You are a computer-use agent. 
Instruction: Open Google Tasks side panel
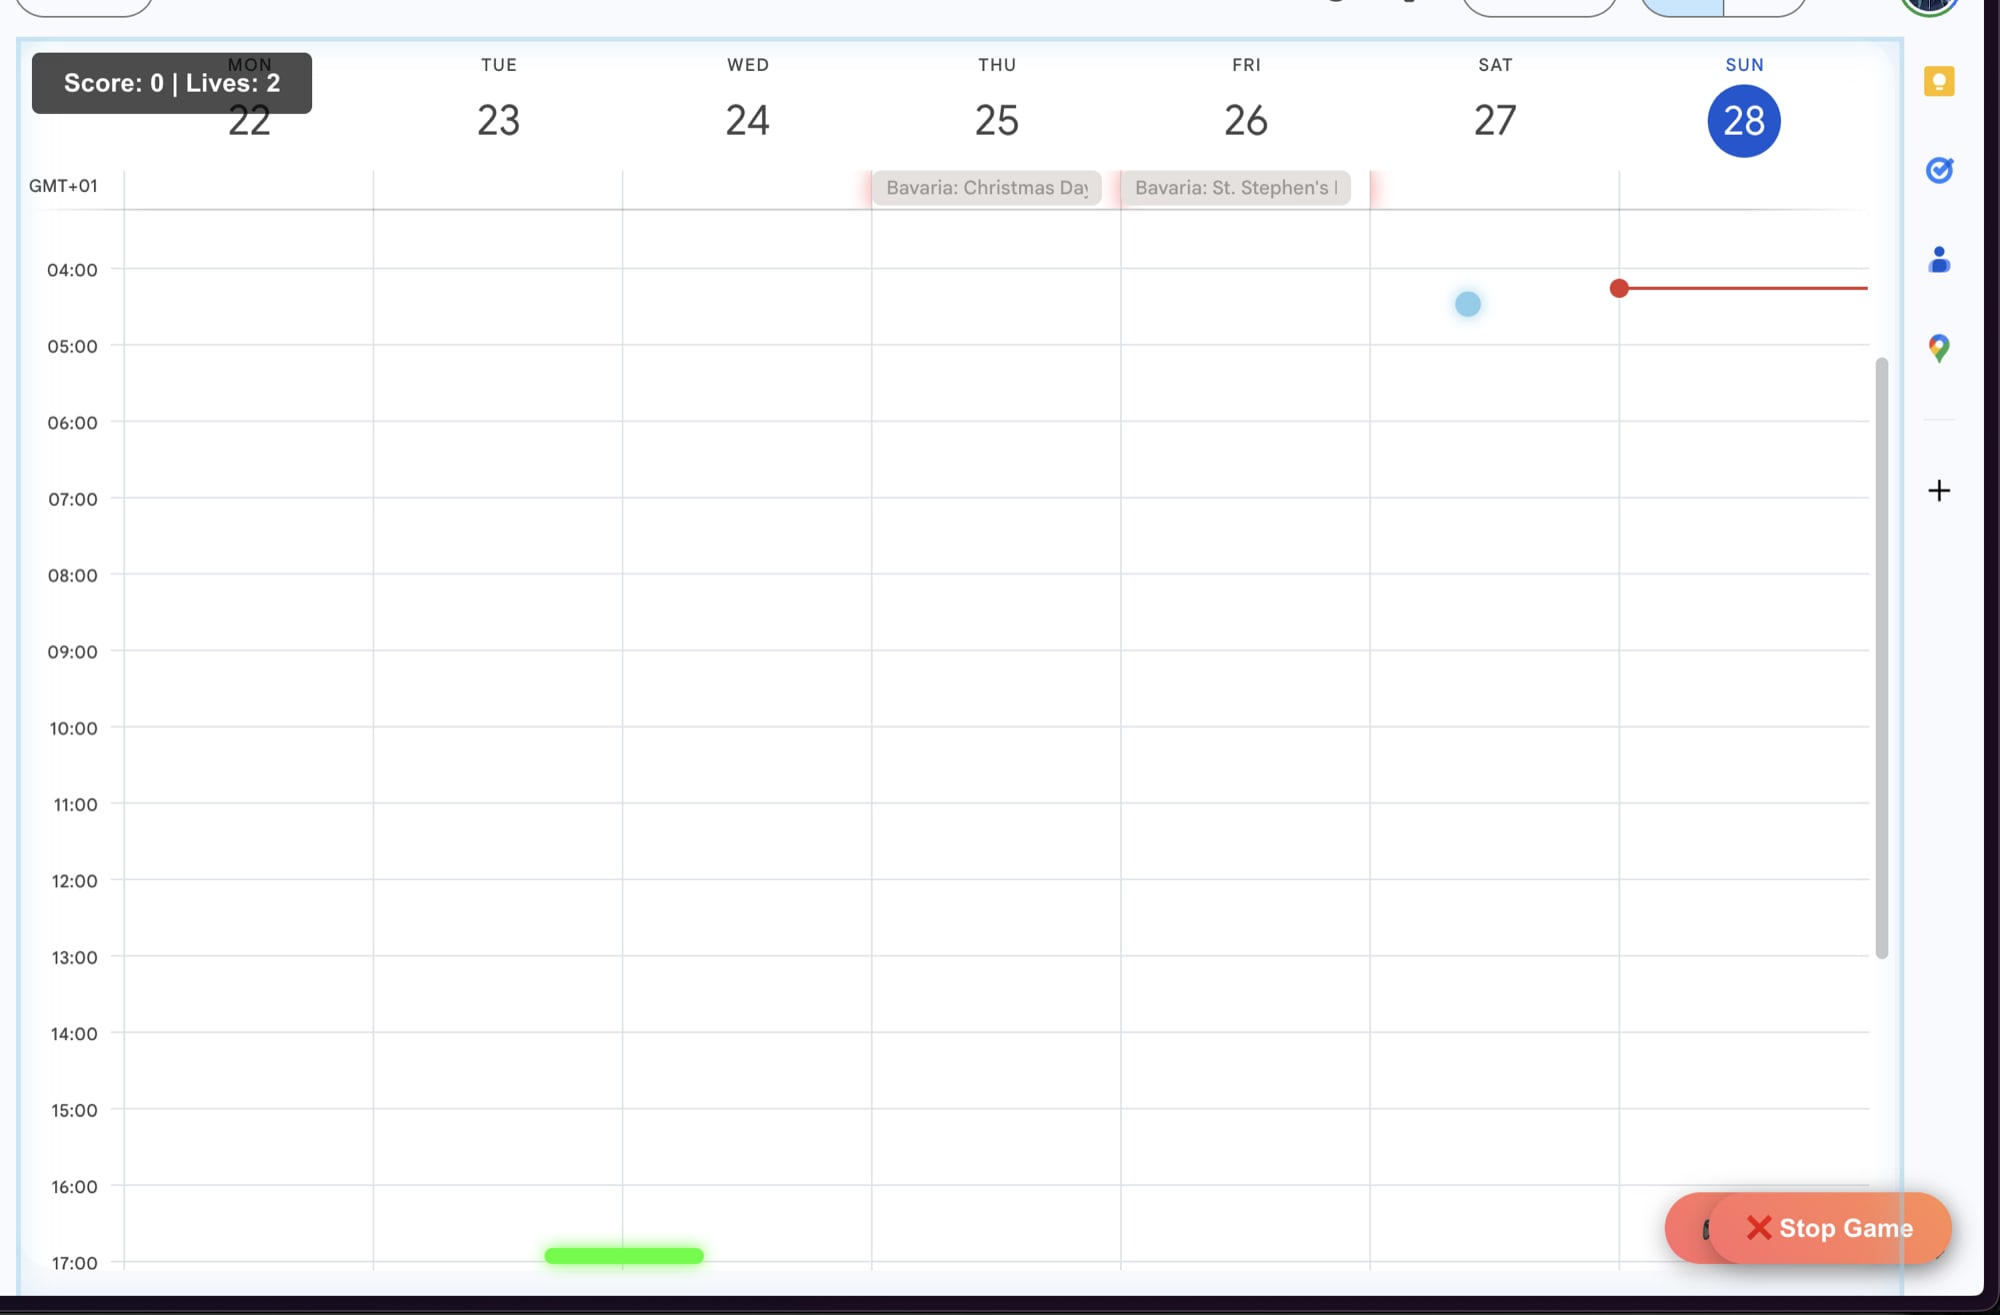tap(1938, 170)
